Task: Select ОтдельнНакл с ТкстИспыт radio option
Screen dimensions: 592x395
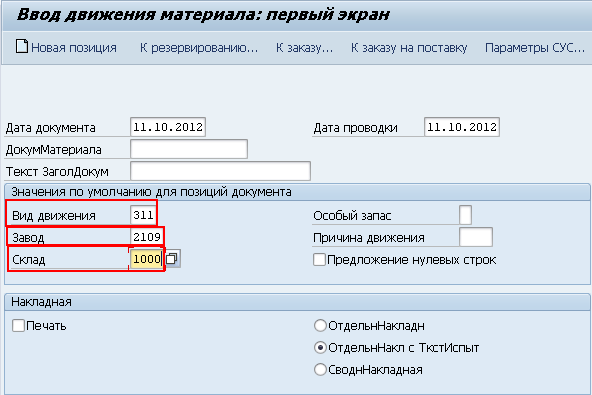Action: coord(320,347)
